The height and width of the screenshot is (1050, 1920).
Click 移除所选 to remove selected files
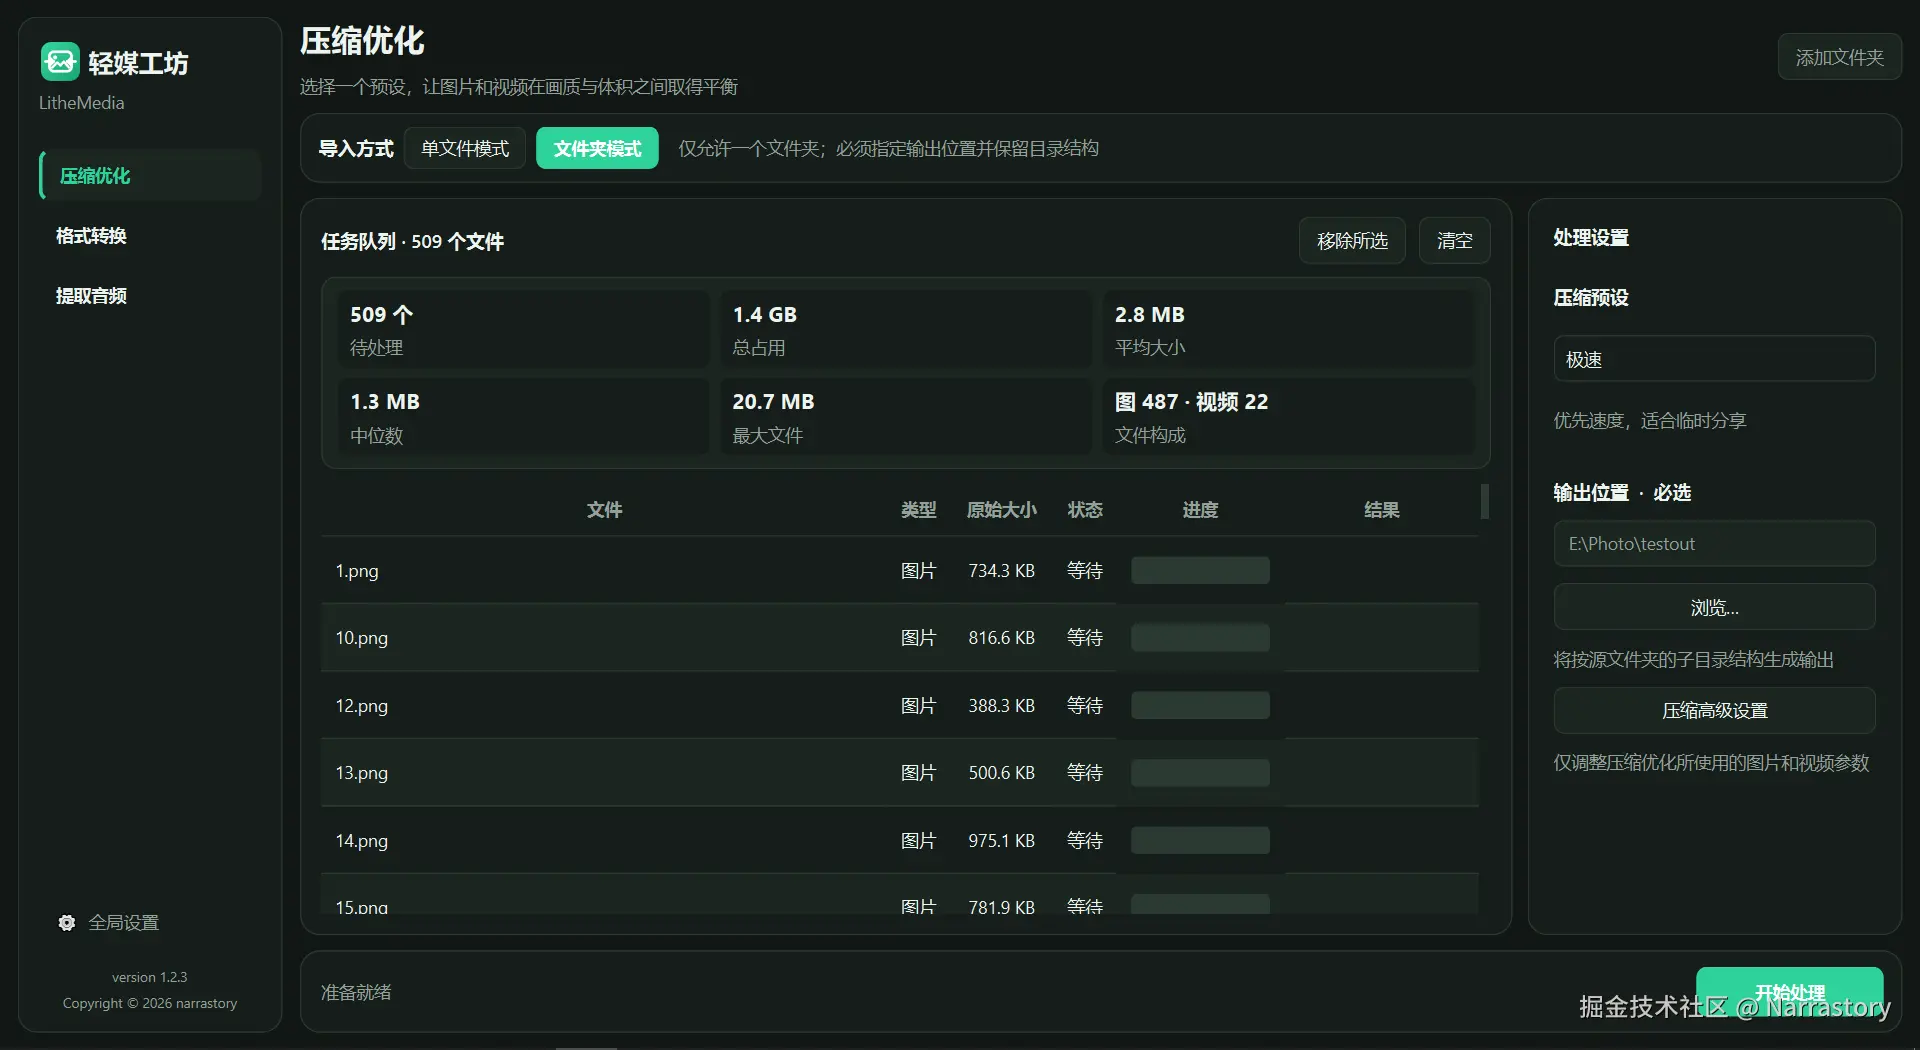coord(1352,240)
